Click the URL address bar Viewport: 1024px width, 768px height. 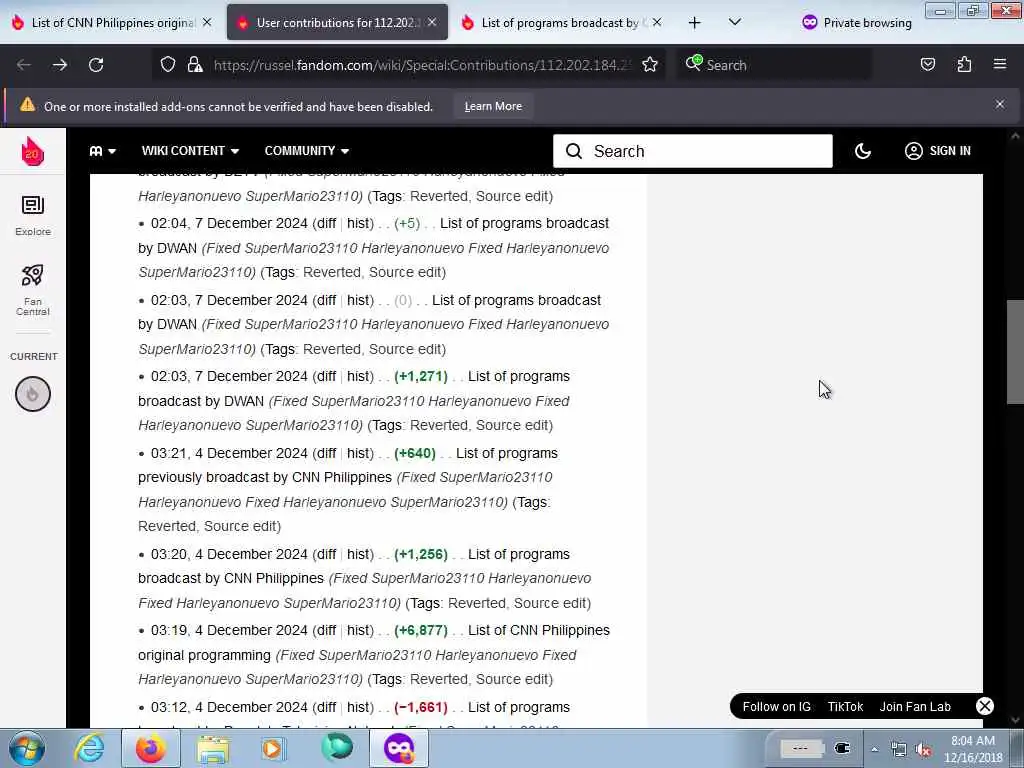coord(421,65)
